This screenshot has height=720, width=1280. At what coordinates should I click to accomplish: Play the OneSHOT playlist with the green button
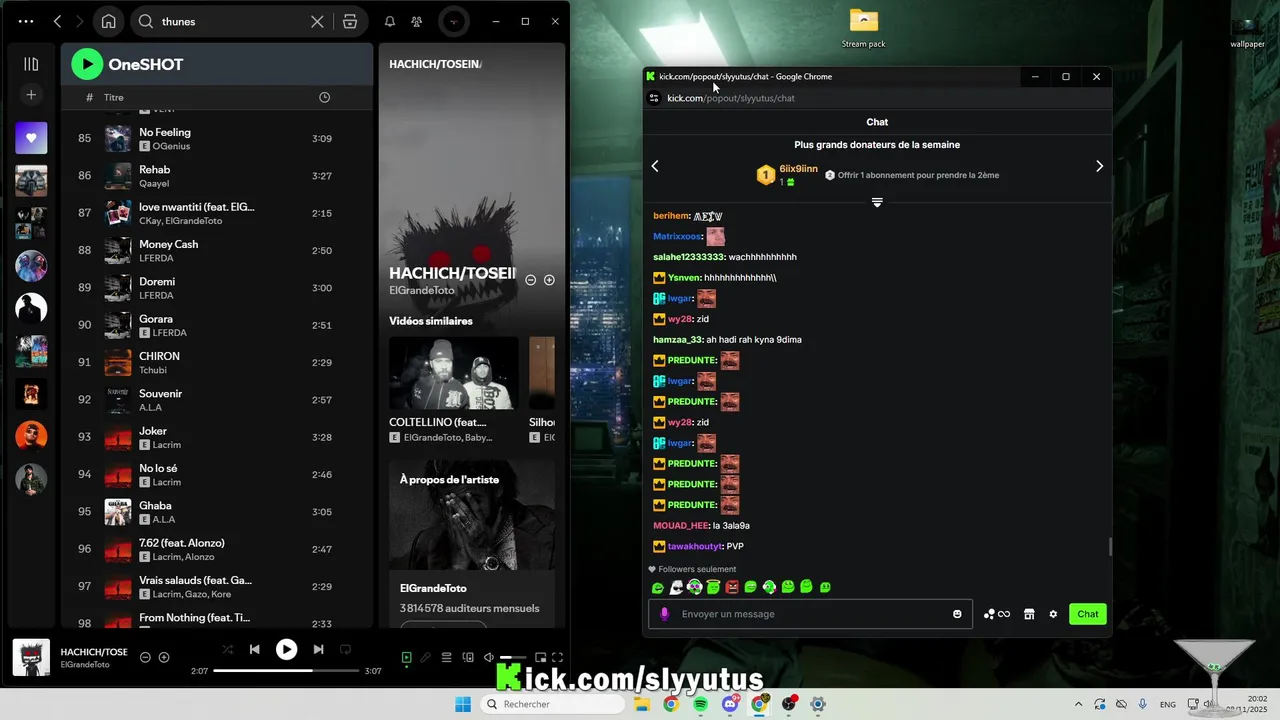87,64
